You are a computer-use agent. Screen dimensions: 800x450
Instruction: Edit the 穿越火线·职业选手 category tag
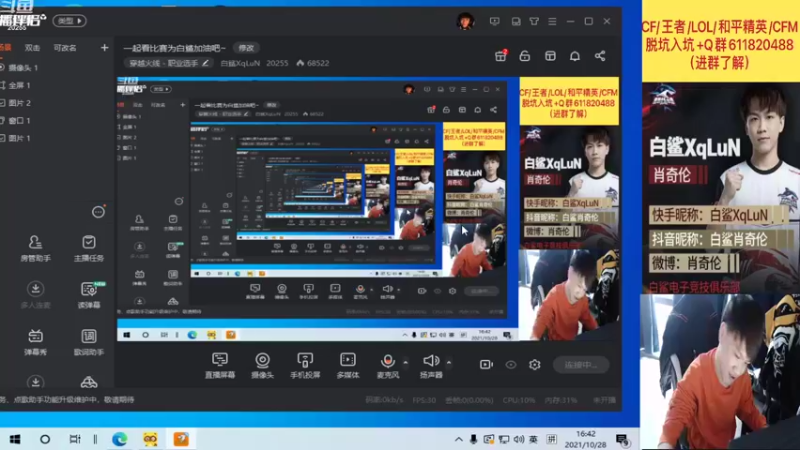[168, 63]
